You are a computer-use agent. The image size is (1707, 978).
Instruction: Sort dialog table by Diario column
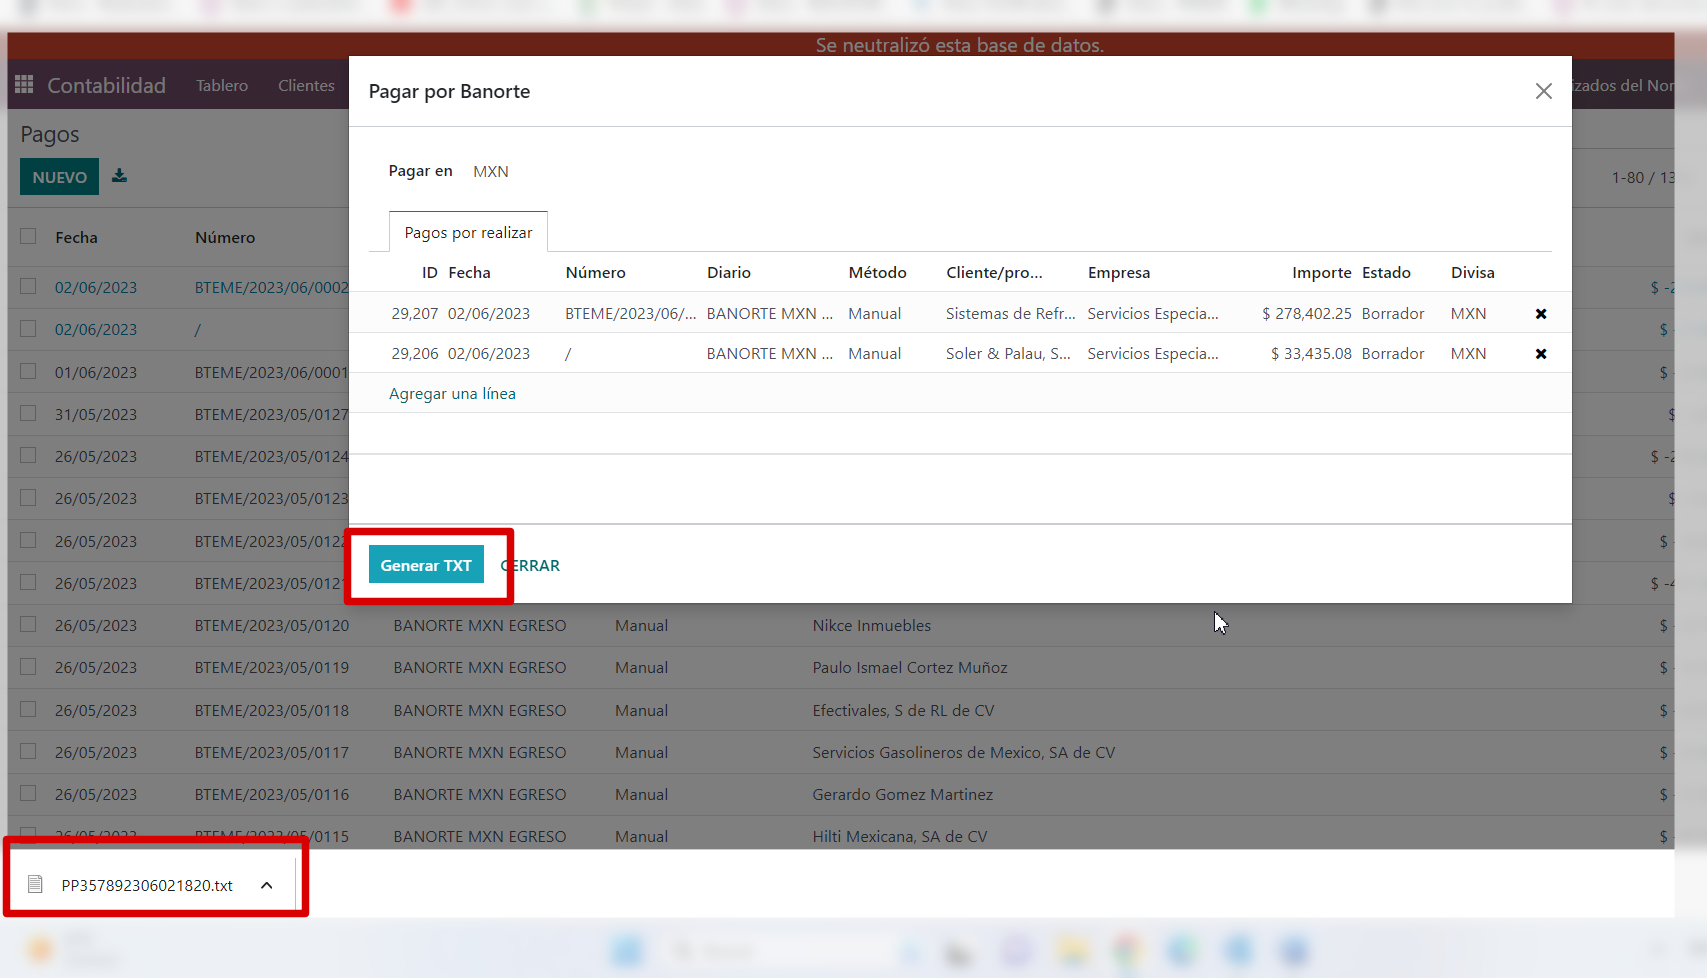pos(728,273)
